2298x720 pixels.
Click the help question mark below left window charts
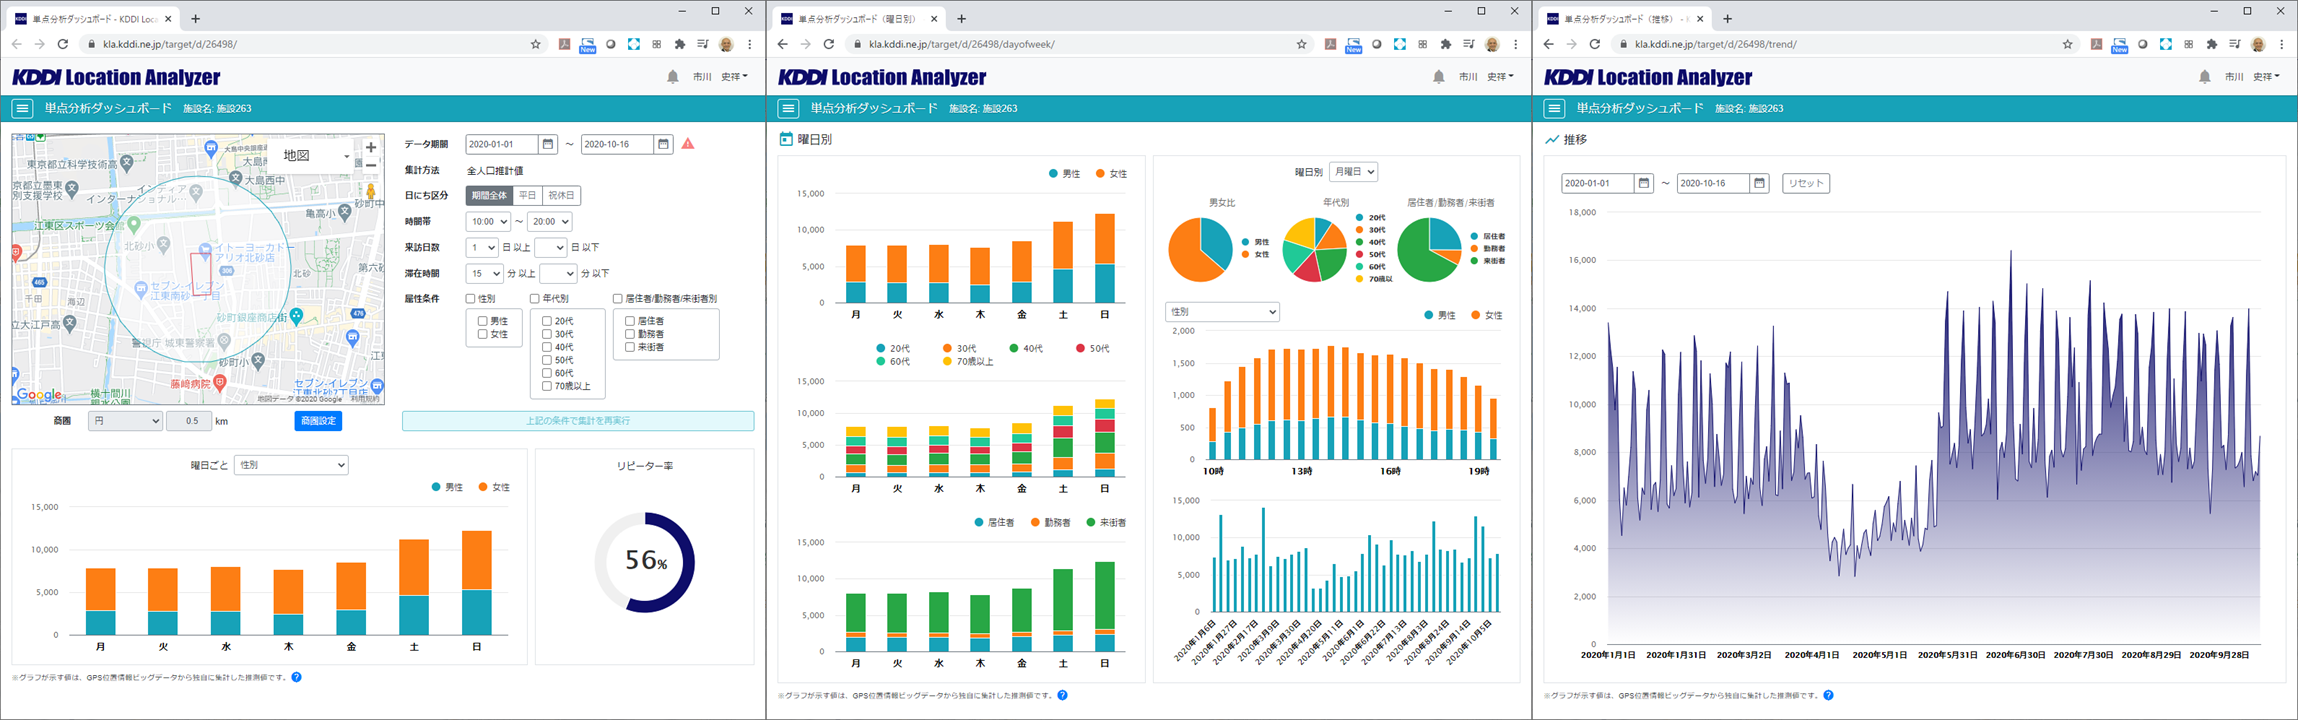click(x=296, y=677)
